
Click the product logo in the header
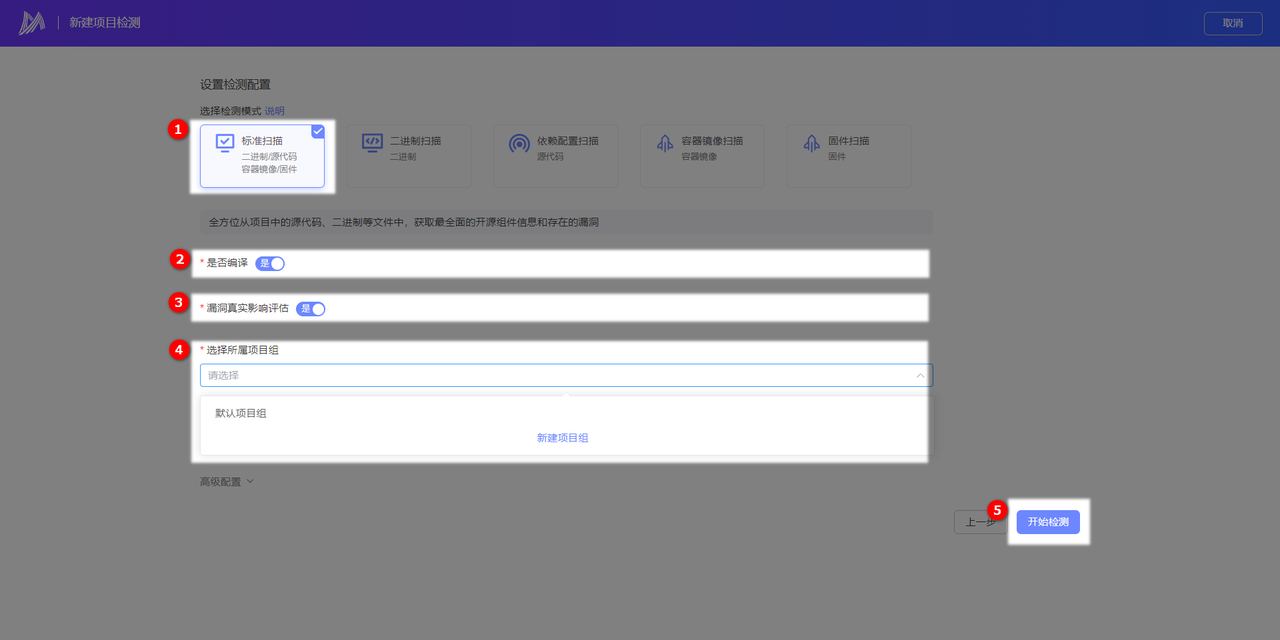coord(33,22)
